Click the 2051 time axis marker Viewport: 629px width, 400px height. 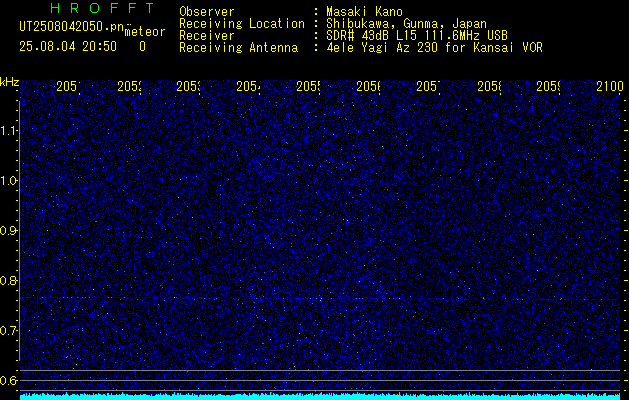[x=68, y=86]
